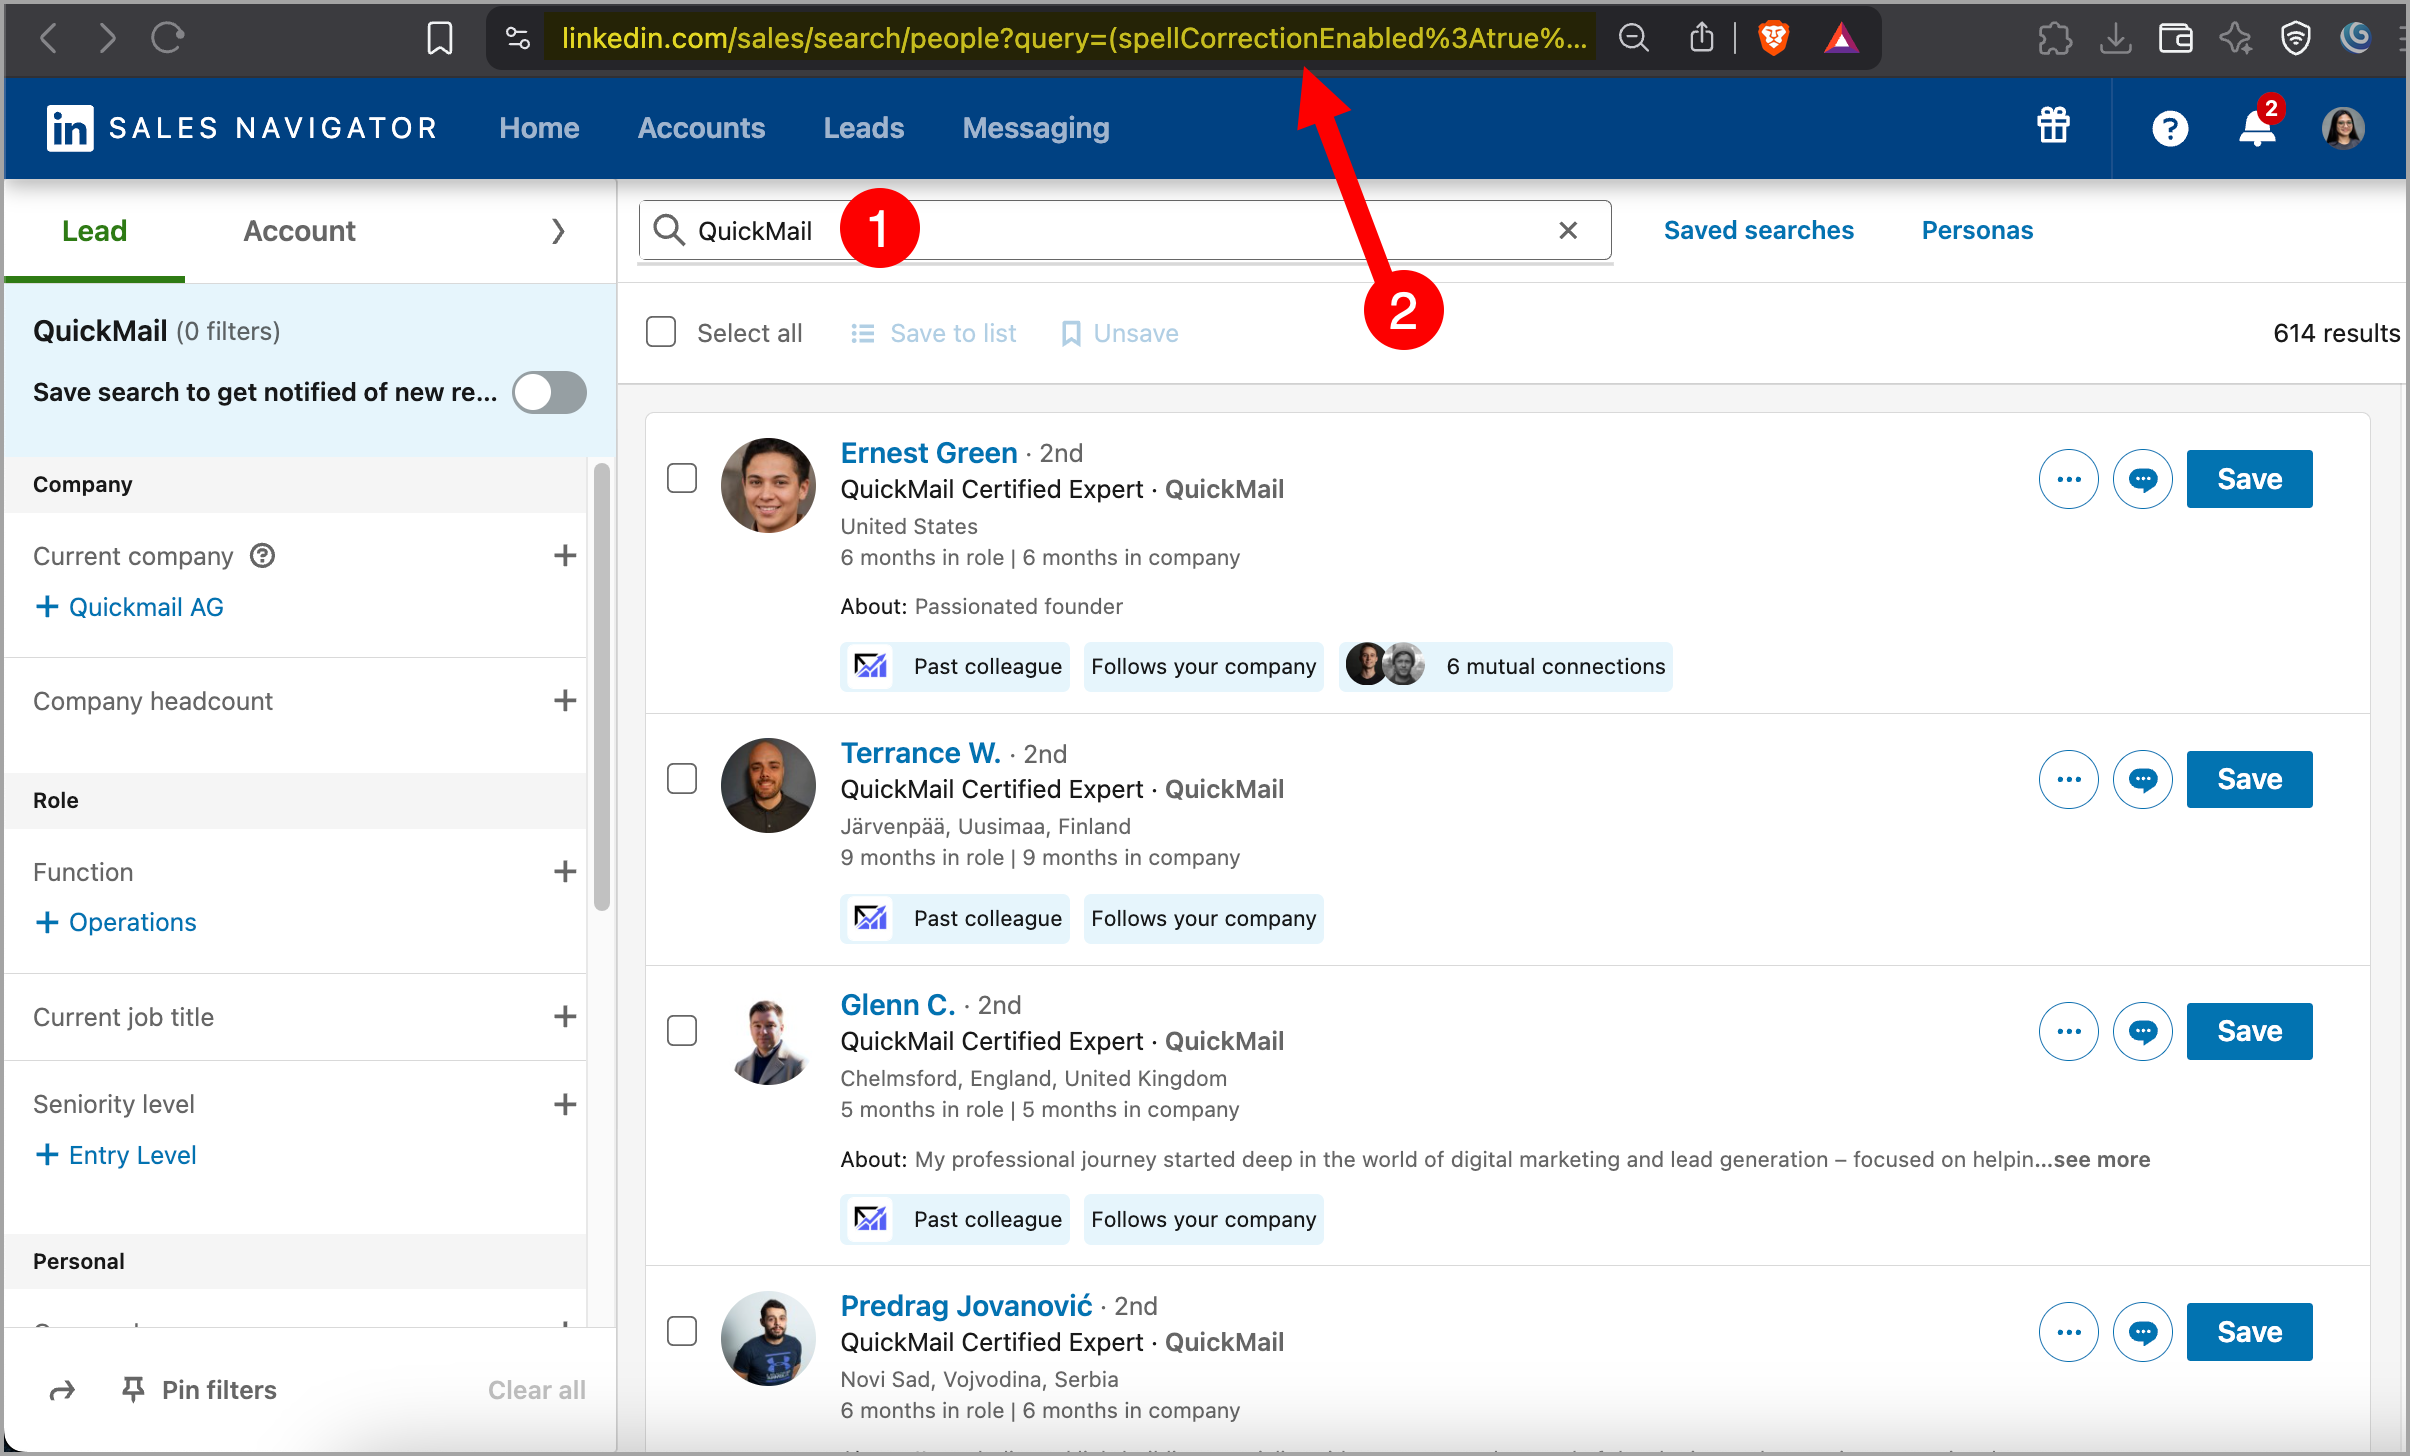2410x1456 pixels.
Task: Reload the page in browser
Action: pyautogui.click(x=167, y=38)
